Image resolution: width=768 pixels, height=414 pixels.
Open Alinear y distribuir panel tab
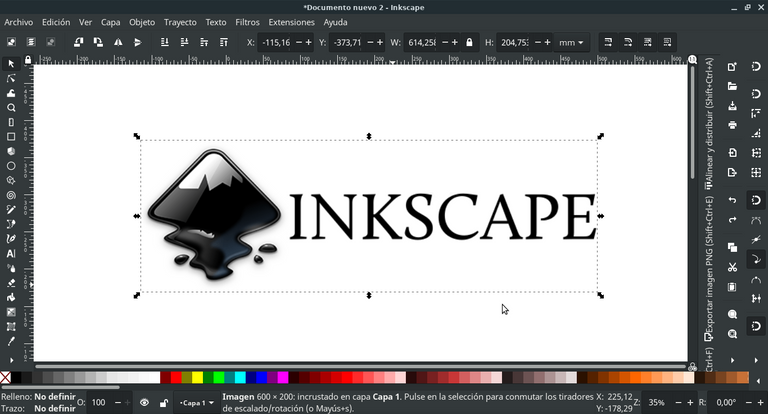[x=709, y=123]
